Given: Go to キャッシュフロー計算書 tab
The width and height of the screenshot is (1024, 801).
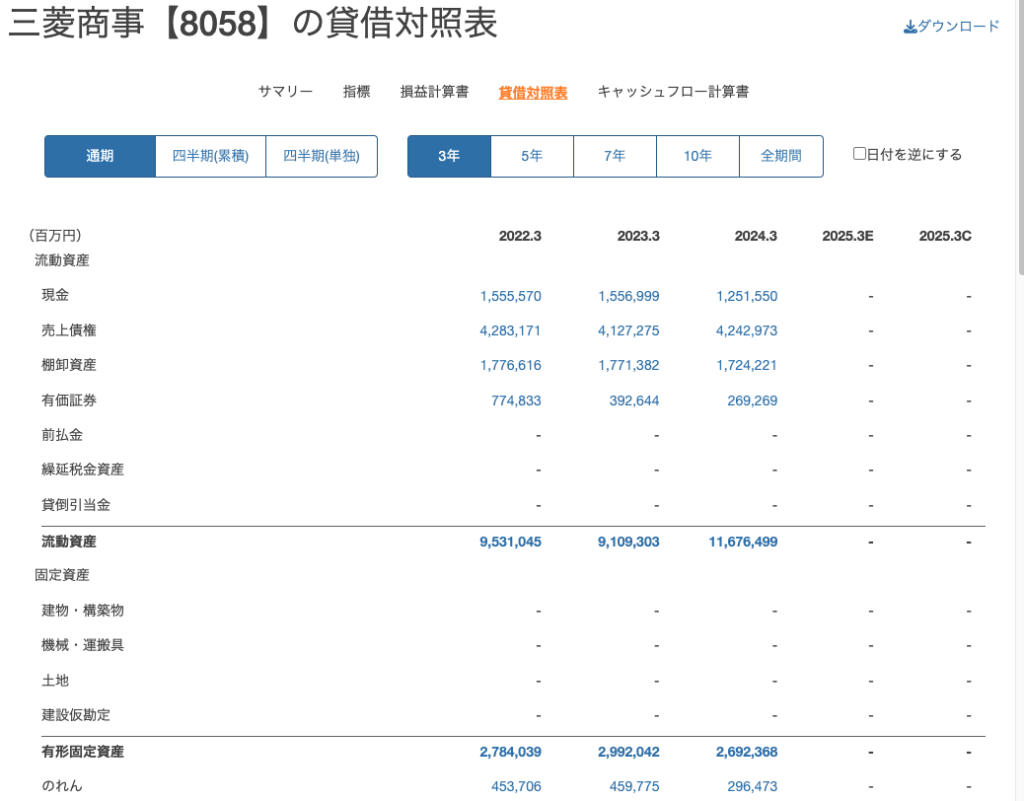Looking at the screenshot, I should coord(673,91).
